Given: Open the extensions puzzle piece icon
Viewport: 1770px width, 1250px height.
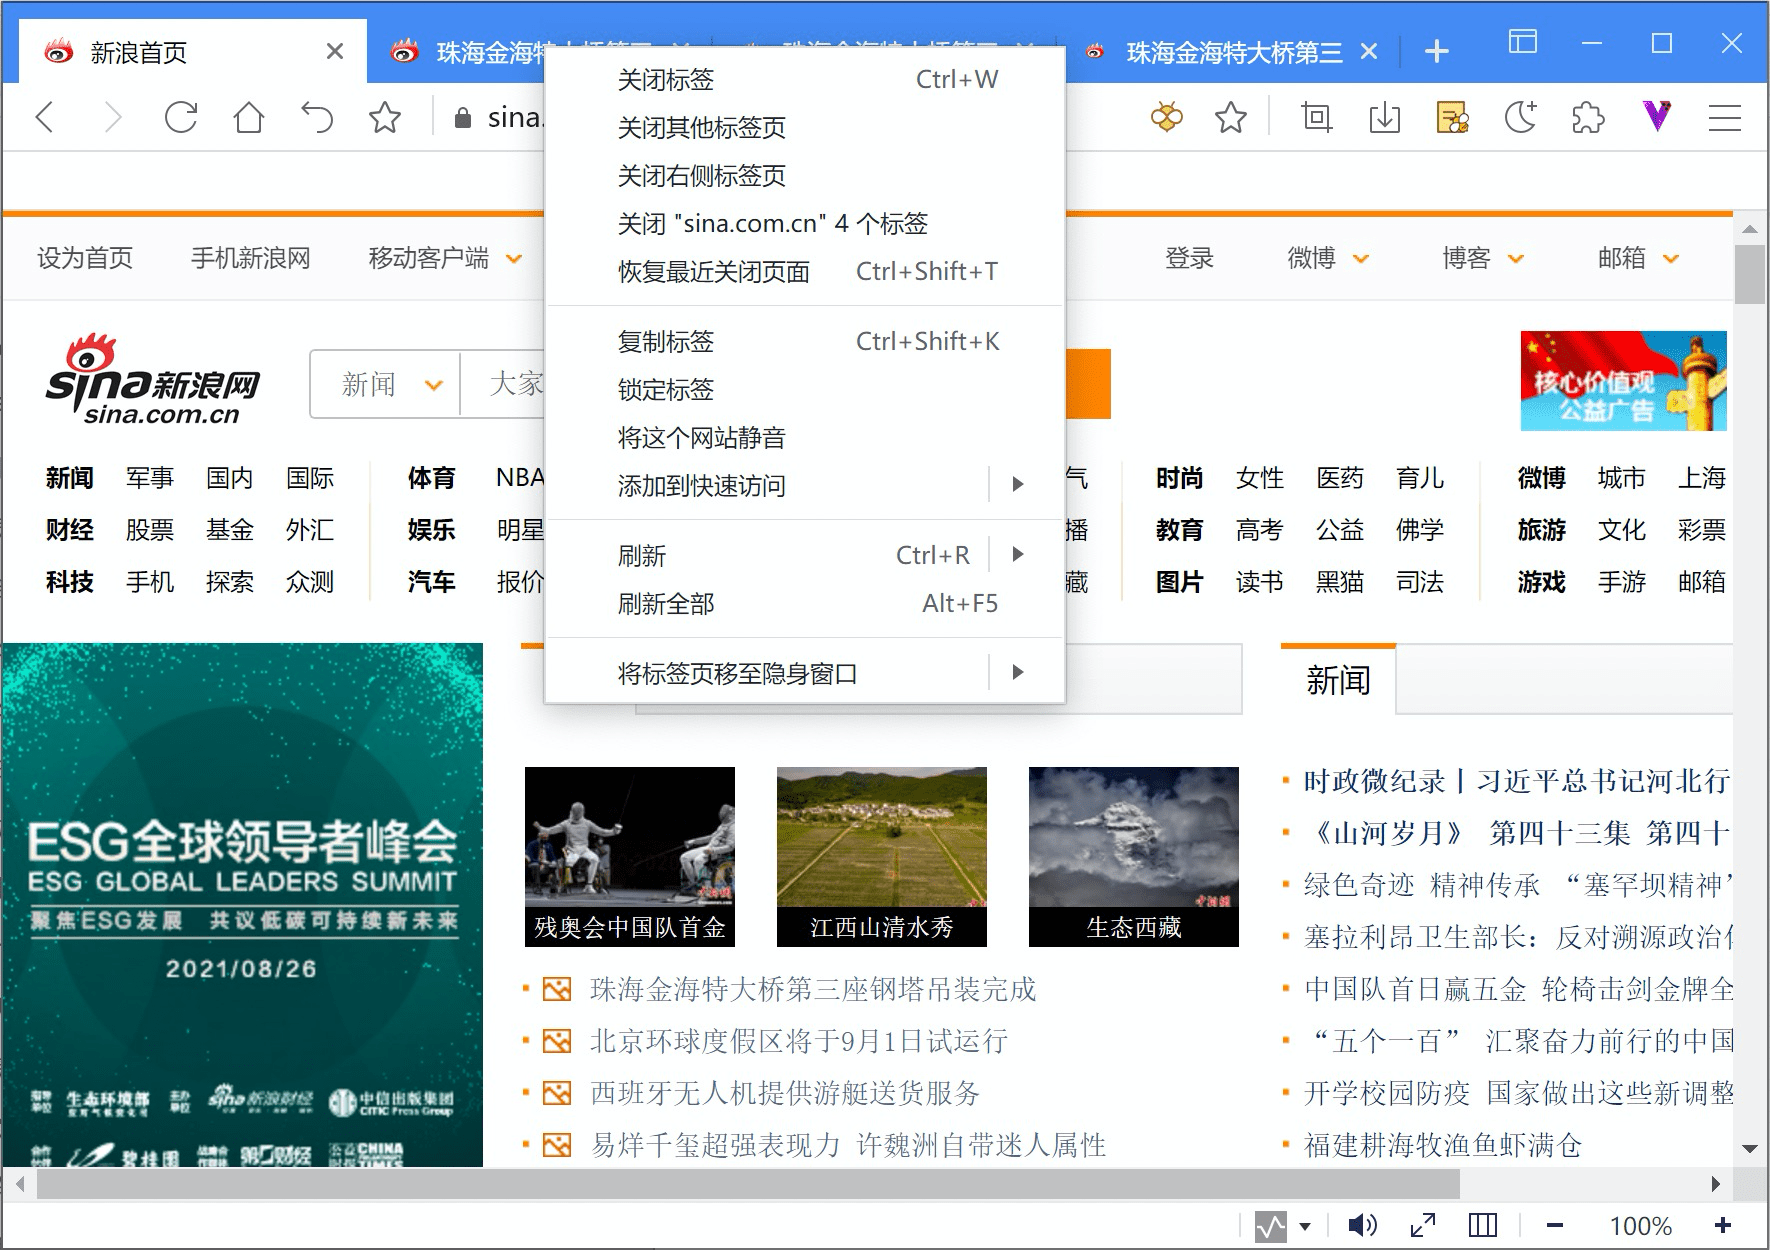Looking at the screenshot, I should (1589, 118).
